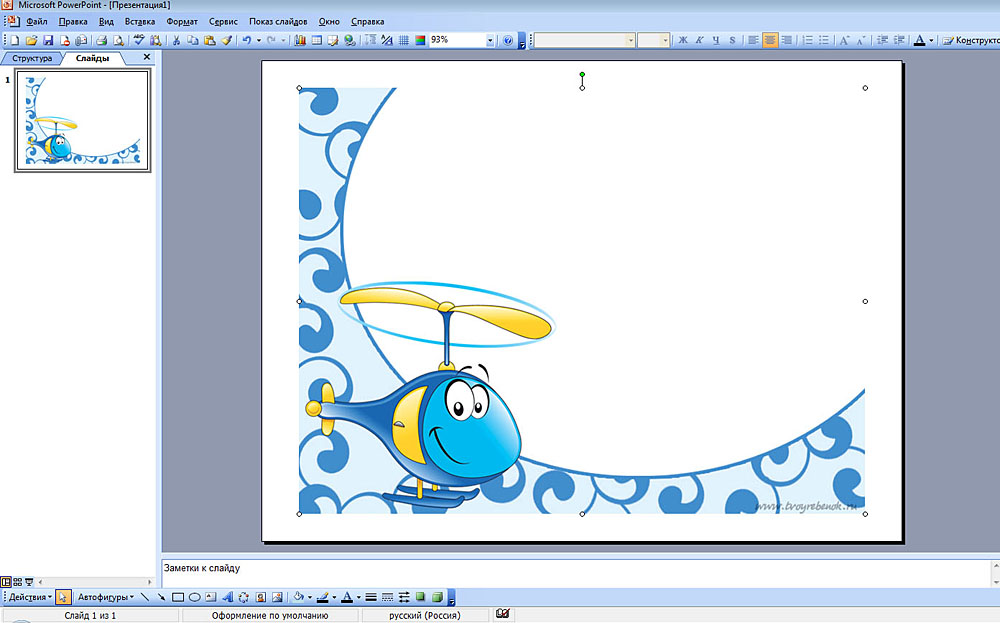1000x623 pixels.
Task: Click the fill color paint bucket
Action: pyautogui.click(x=298, y=597)
